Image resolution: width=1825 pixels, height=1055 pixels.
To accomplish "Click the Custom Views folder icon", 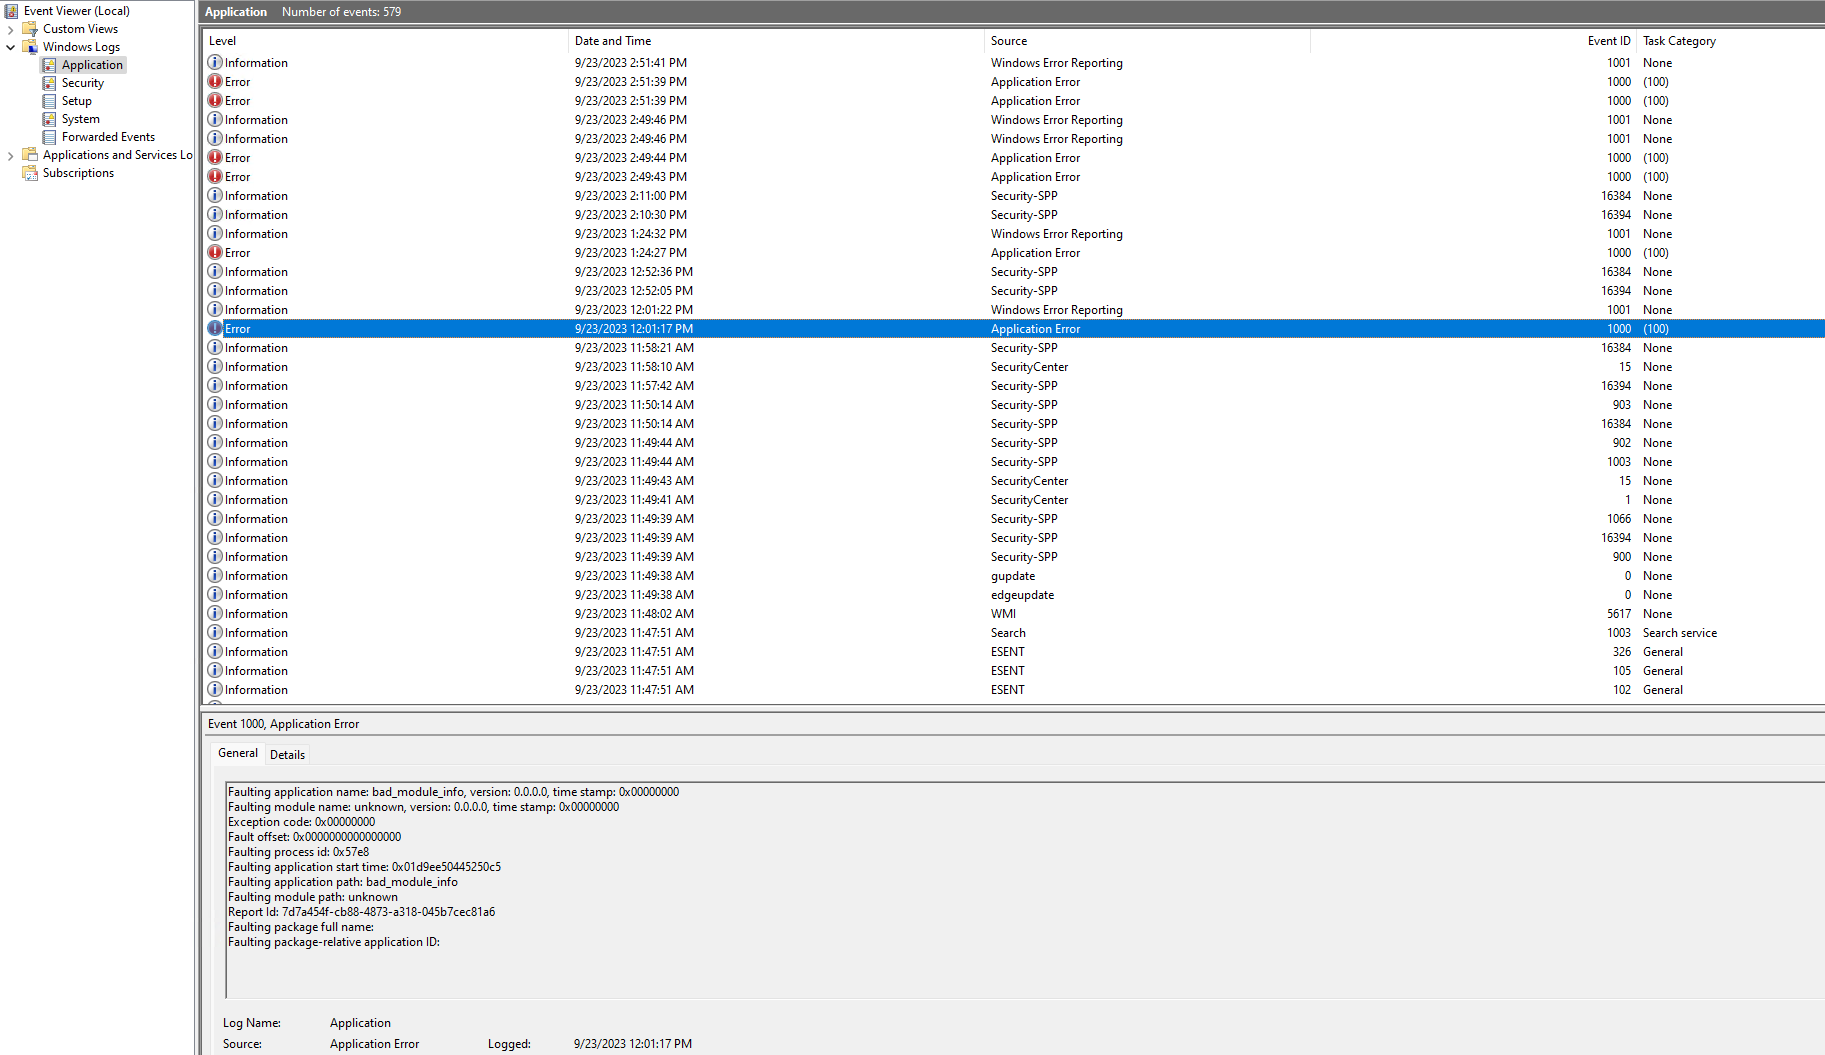I will [x=30, y=29].
